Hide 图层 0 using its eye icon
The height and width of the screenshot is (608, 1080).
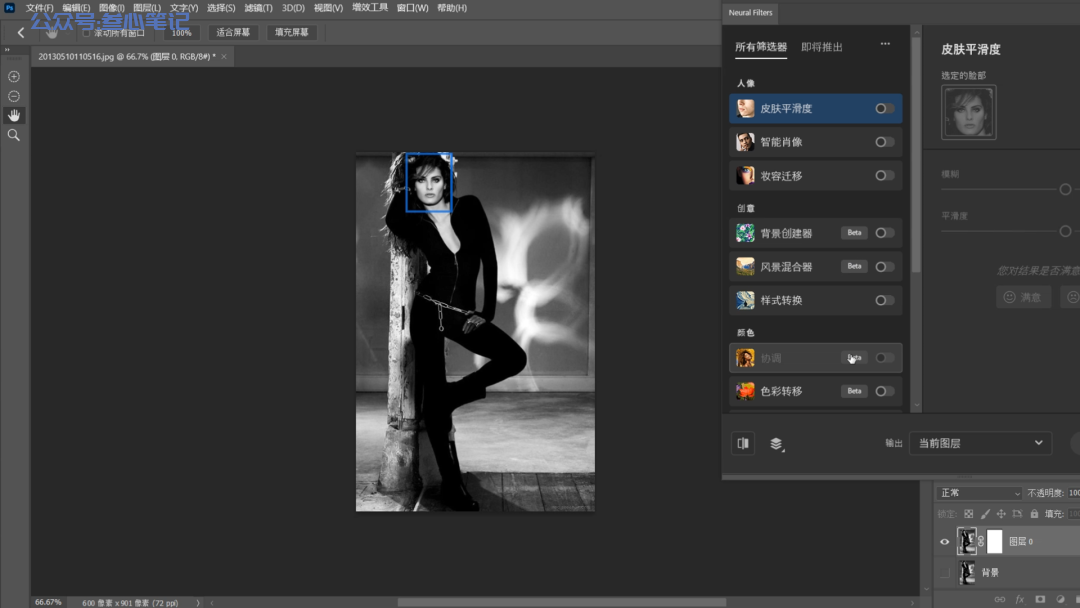click(x=945, y=542)
